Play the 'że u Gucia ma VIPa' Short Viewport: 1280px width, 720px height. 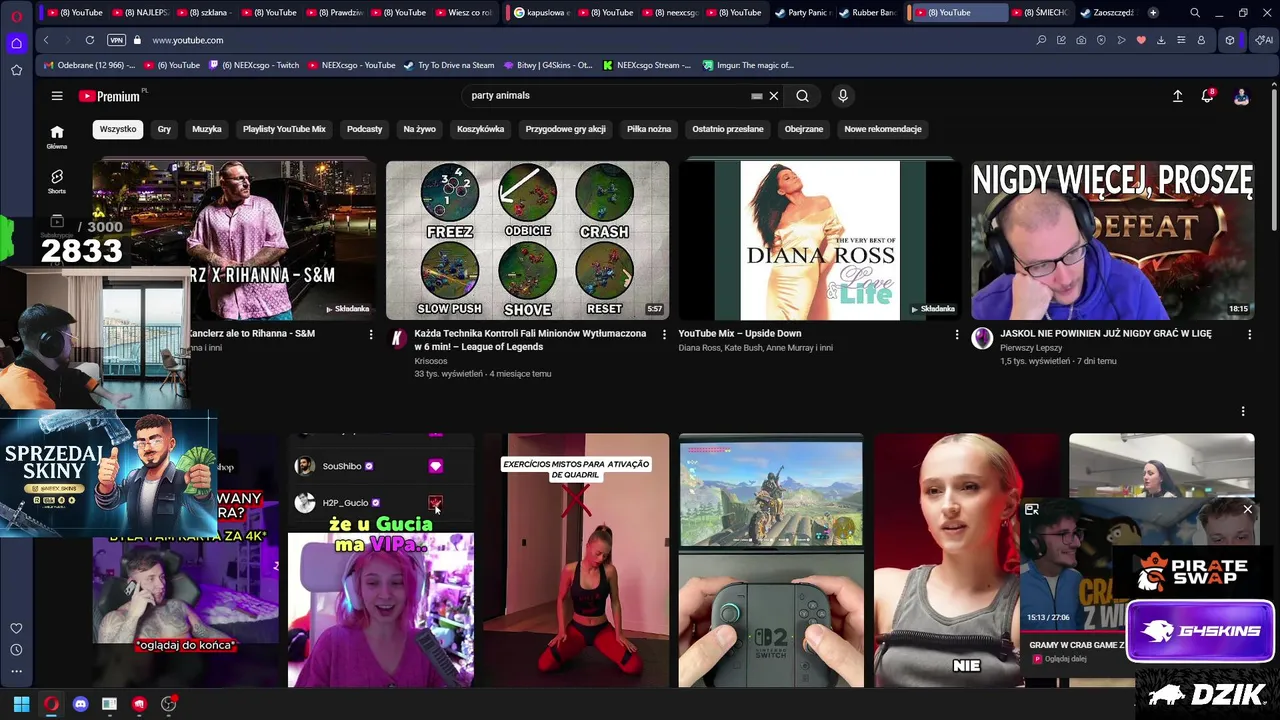[381, 560]
